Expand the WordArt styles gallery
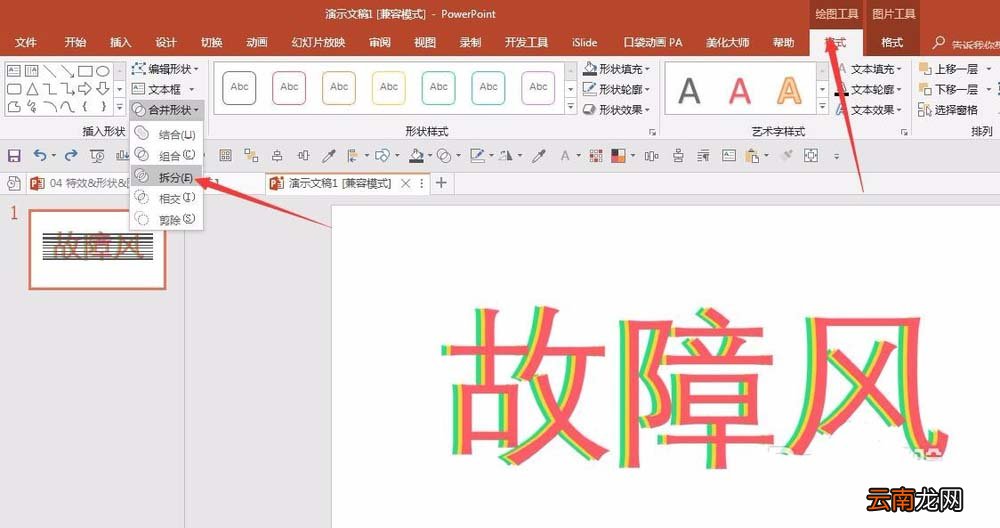Viewport: 1000px width, 528px height. coord(823,107)
